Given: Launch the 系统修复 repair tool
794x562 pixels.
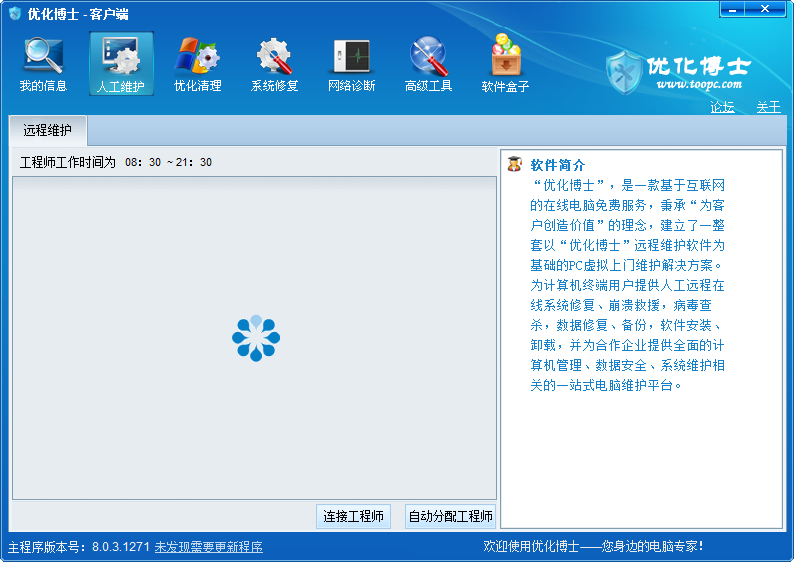Looking at the screenshot, I should pos(274,64).
